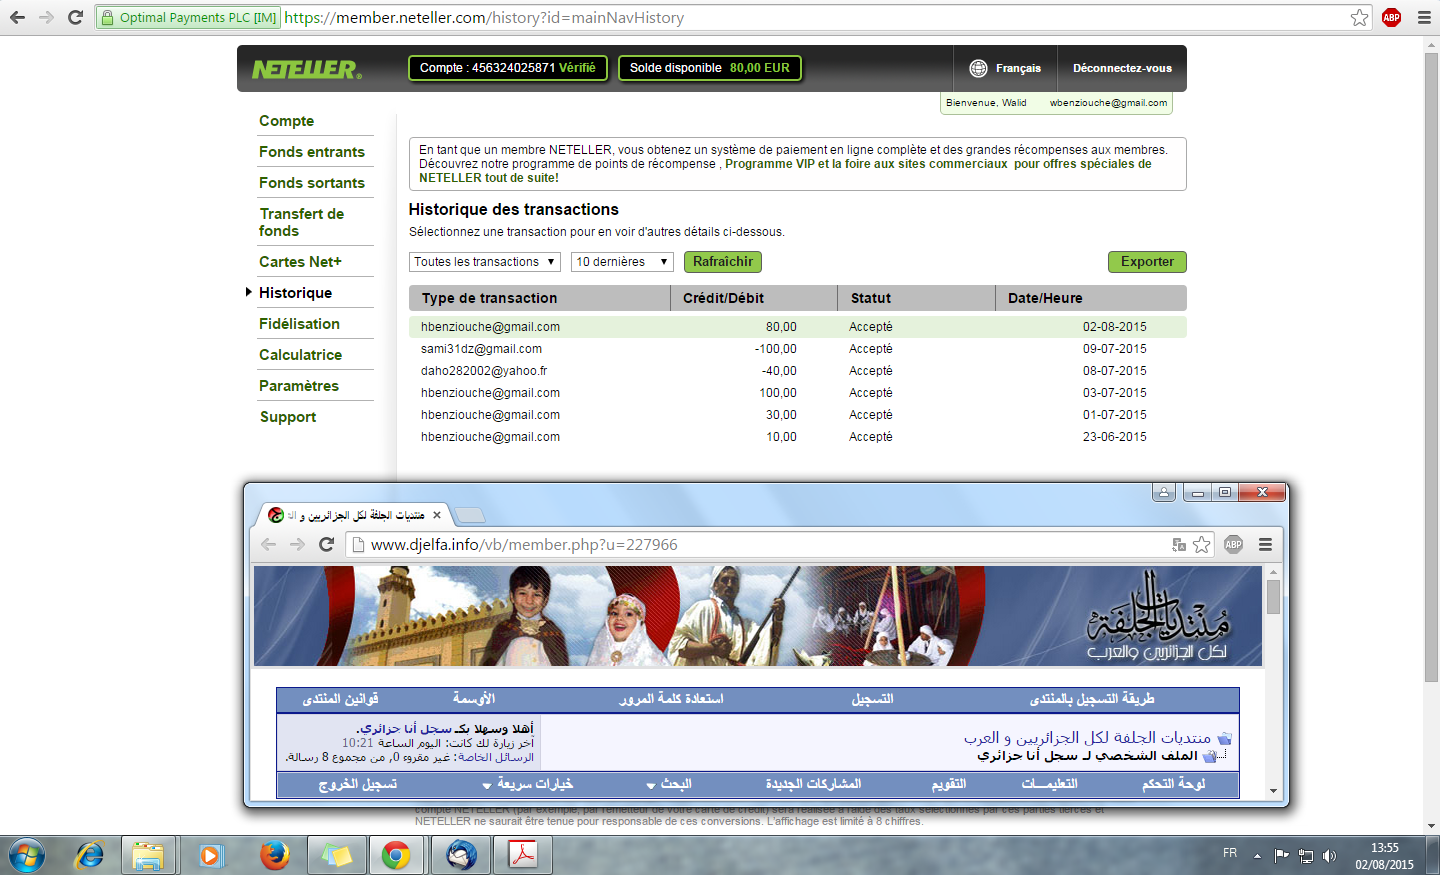
Task: Open Transfert de fonds in the sidebar
Action: [x=301, y=222]
